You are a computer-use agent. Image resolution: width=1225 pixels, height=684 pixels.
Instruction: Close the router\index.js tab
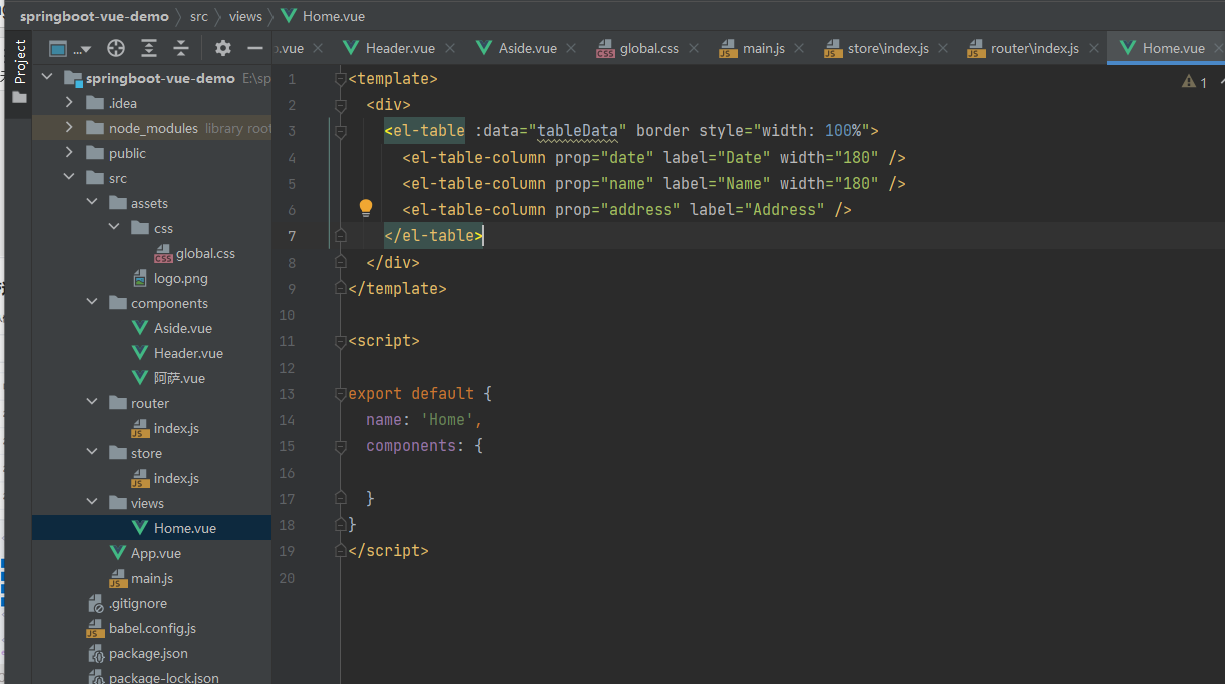pyautogui.click(x=1093, y=48)
